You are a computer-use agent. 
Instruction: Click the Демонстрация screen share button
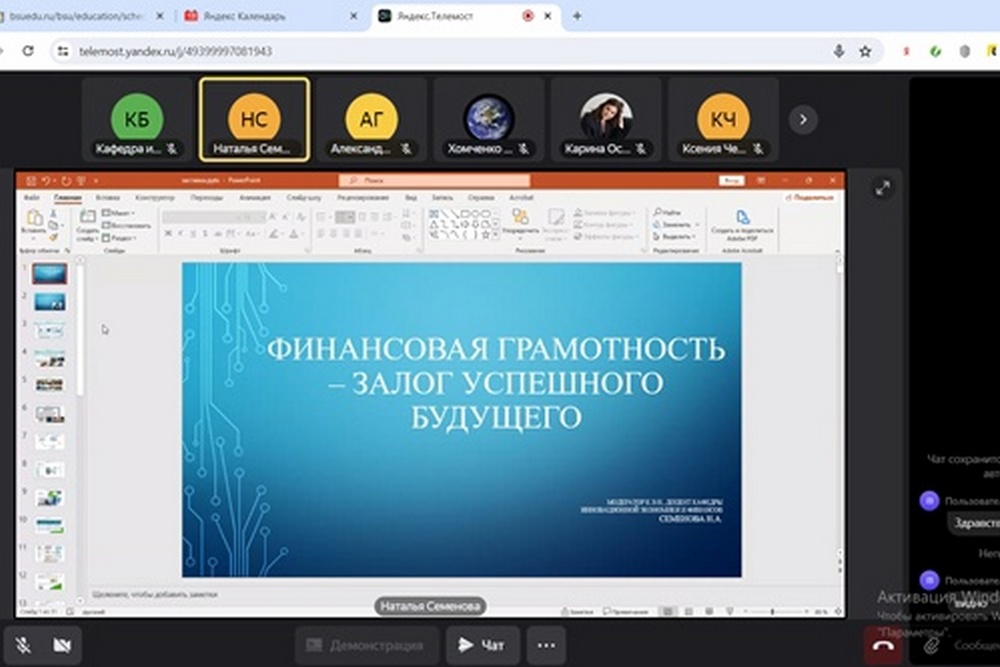point(367,646)
